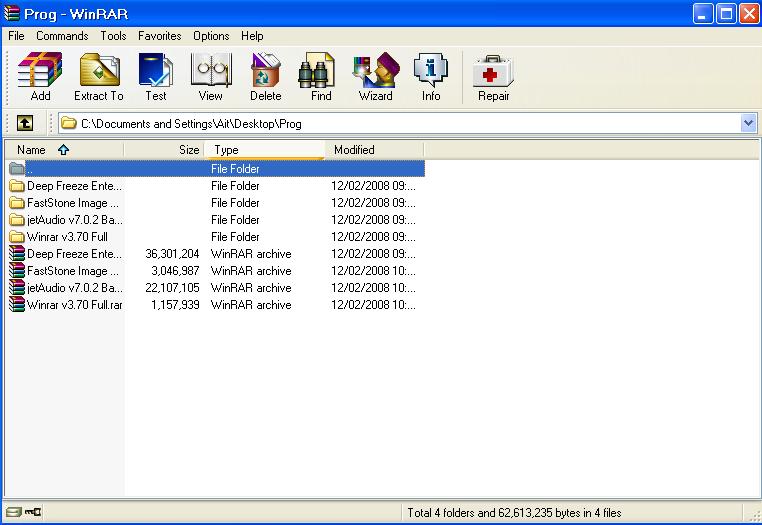This screenshot has height=525, width=762.
Task: Sort list by Size column header
Action: click(165, 150)
